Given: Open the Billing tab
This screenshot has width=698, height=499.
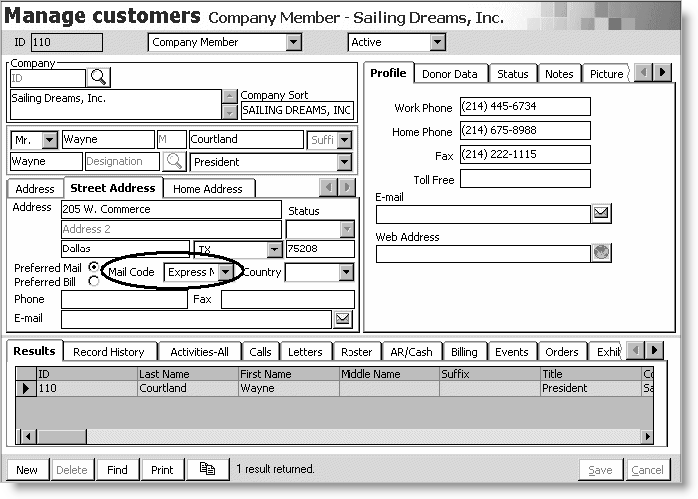Looking at the screenshot, I should point(464,352).
